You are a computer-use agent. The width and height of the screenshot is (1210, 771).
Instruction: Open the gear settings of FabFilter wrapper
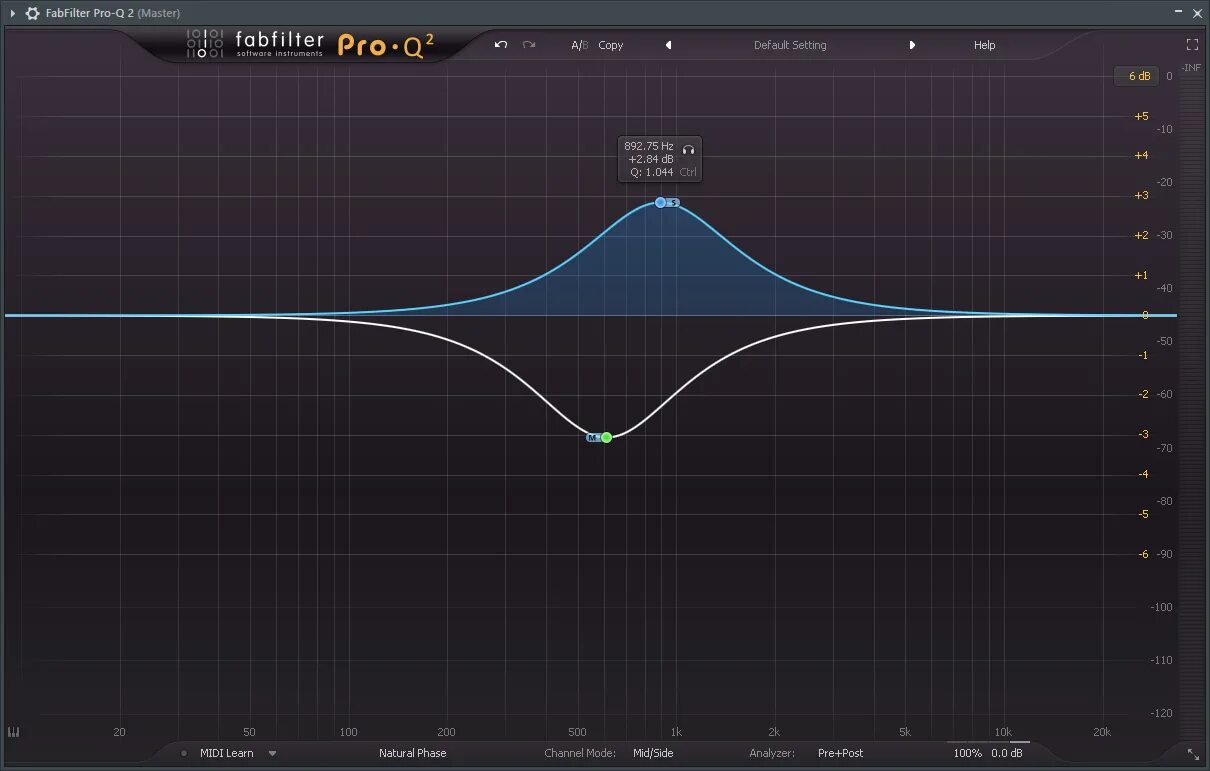pyautogui.click(x=32, y=13)
